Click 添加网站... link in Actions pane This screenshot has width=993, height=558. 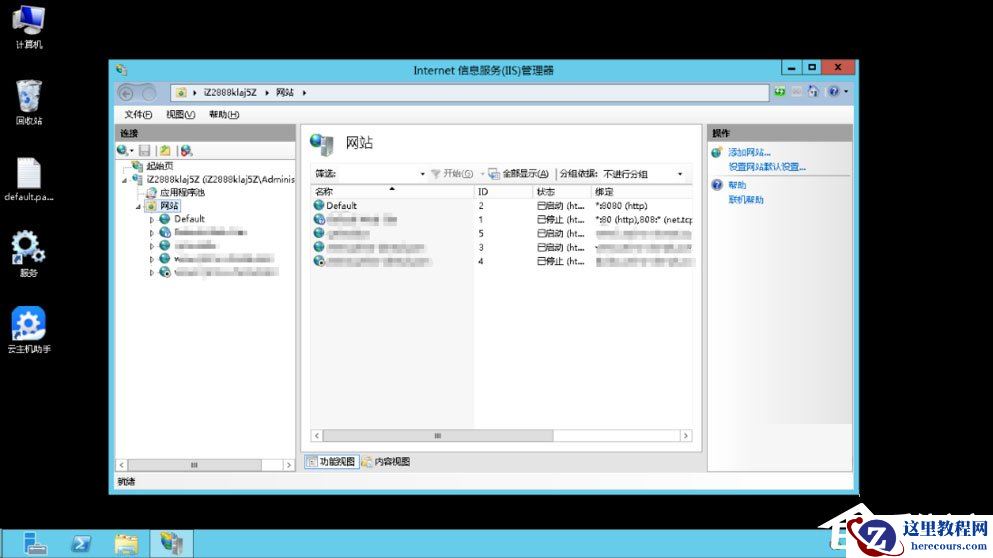749,153
